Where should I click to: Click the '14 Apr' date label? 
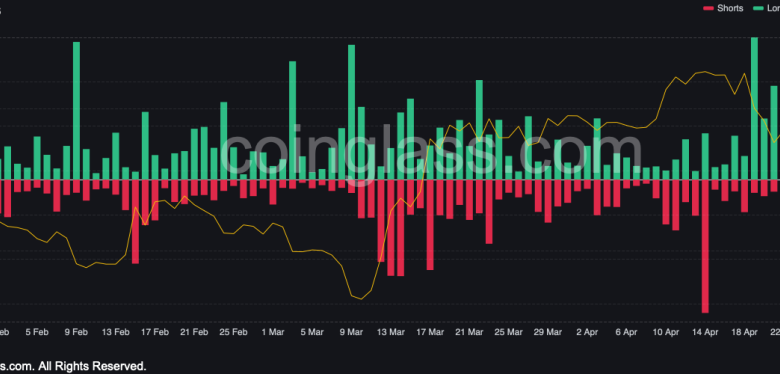click(704, 332)
